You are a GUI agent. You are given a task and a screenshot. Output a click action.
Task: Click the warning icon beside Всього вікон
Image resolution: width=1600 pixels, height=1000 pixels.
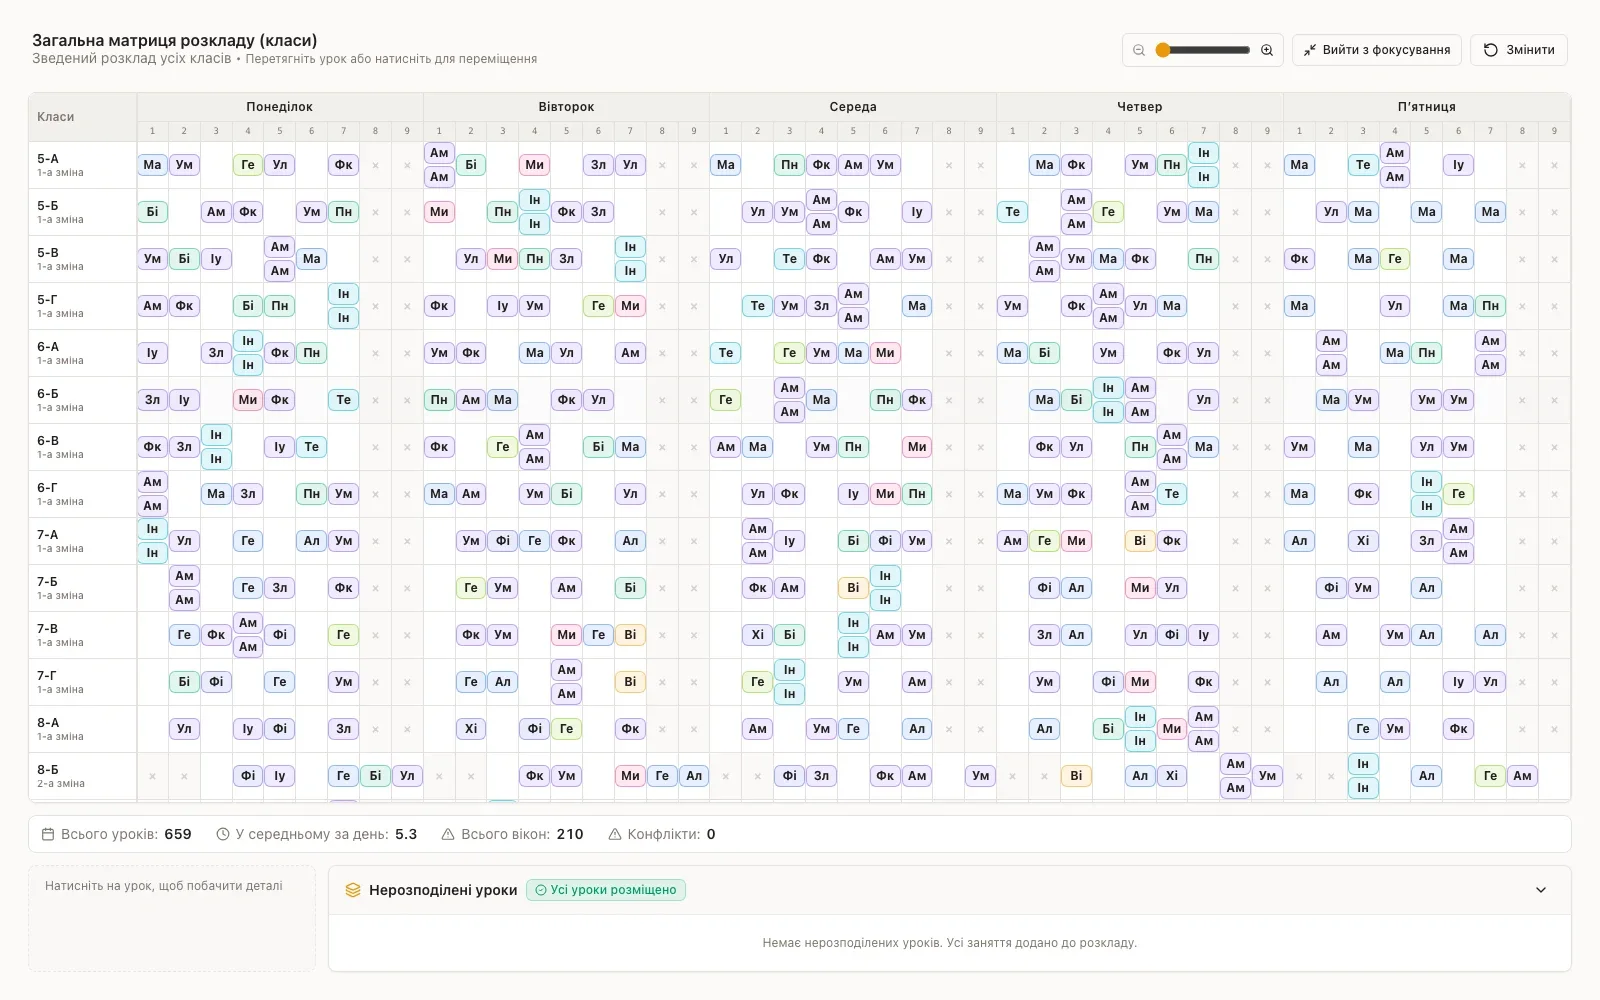(x=448, y=834)
